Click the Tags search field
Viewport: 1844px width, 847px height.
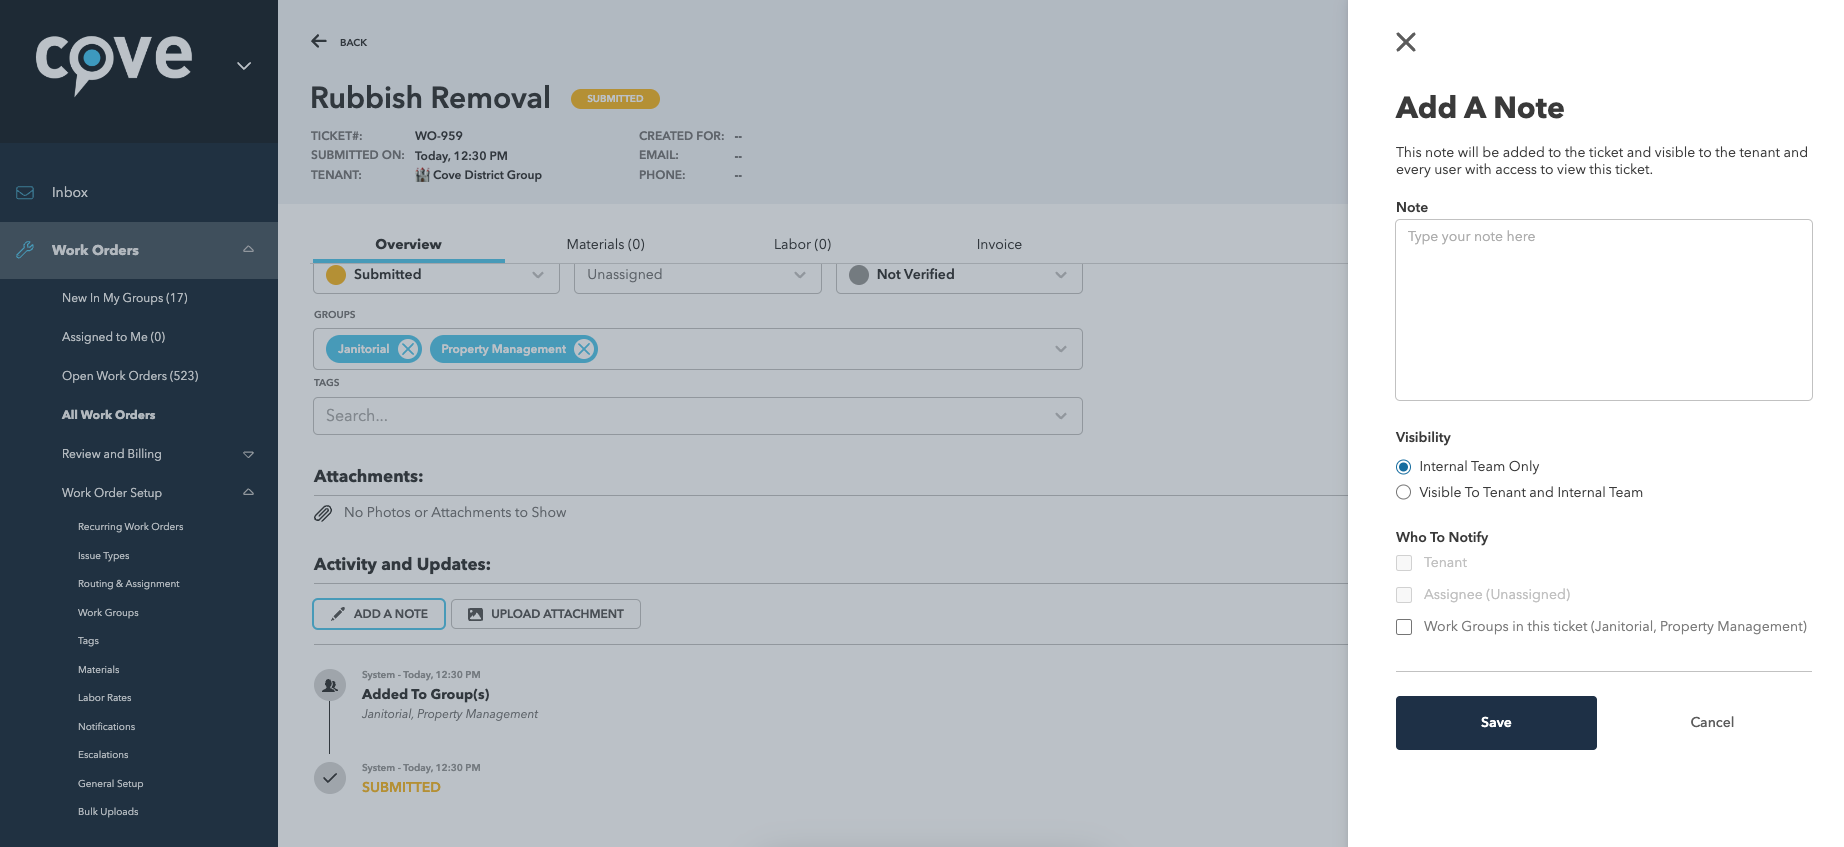coord(698,416)
